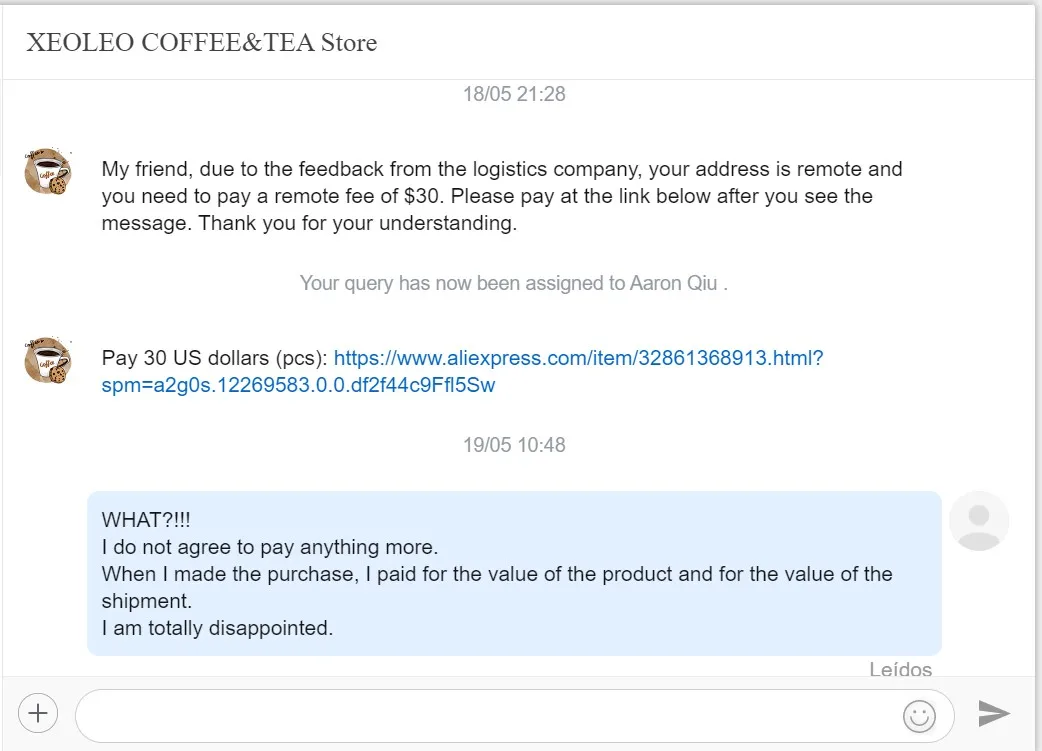Click the 19/05 10:48 timestamp
The height and width of the screenshot is (751, 1042).
(514, 444)
